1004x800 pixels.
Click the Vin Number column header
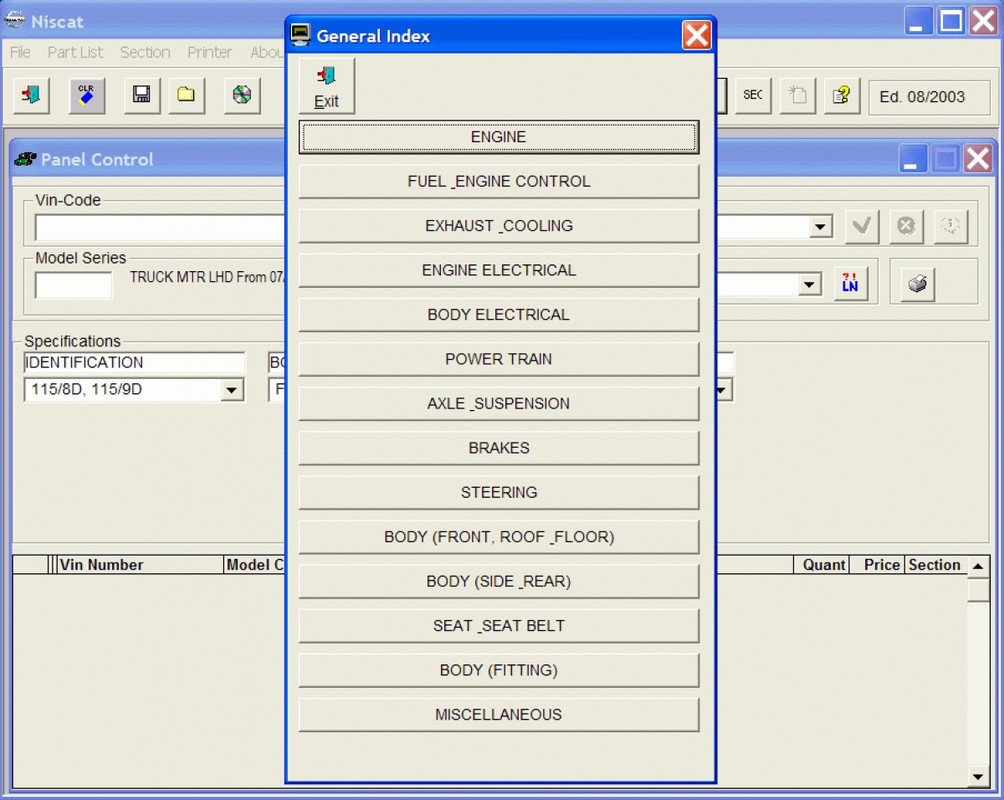pyautogui.click(x=140, y=565)
